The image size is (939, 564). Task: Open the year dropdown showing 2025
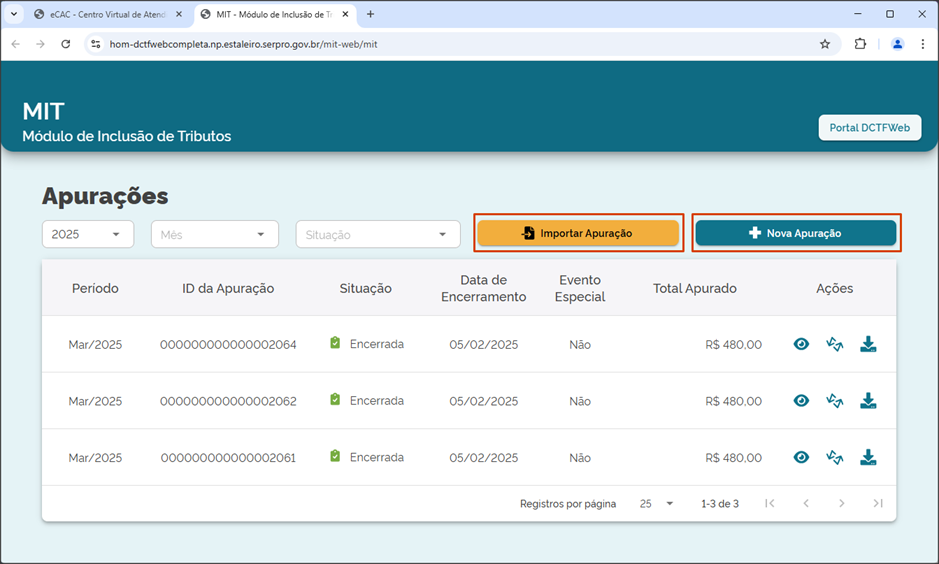pyautogui.click(x=88, y=234)
